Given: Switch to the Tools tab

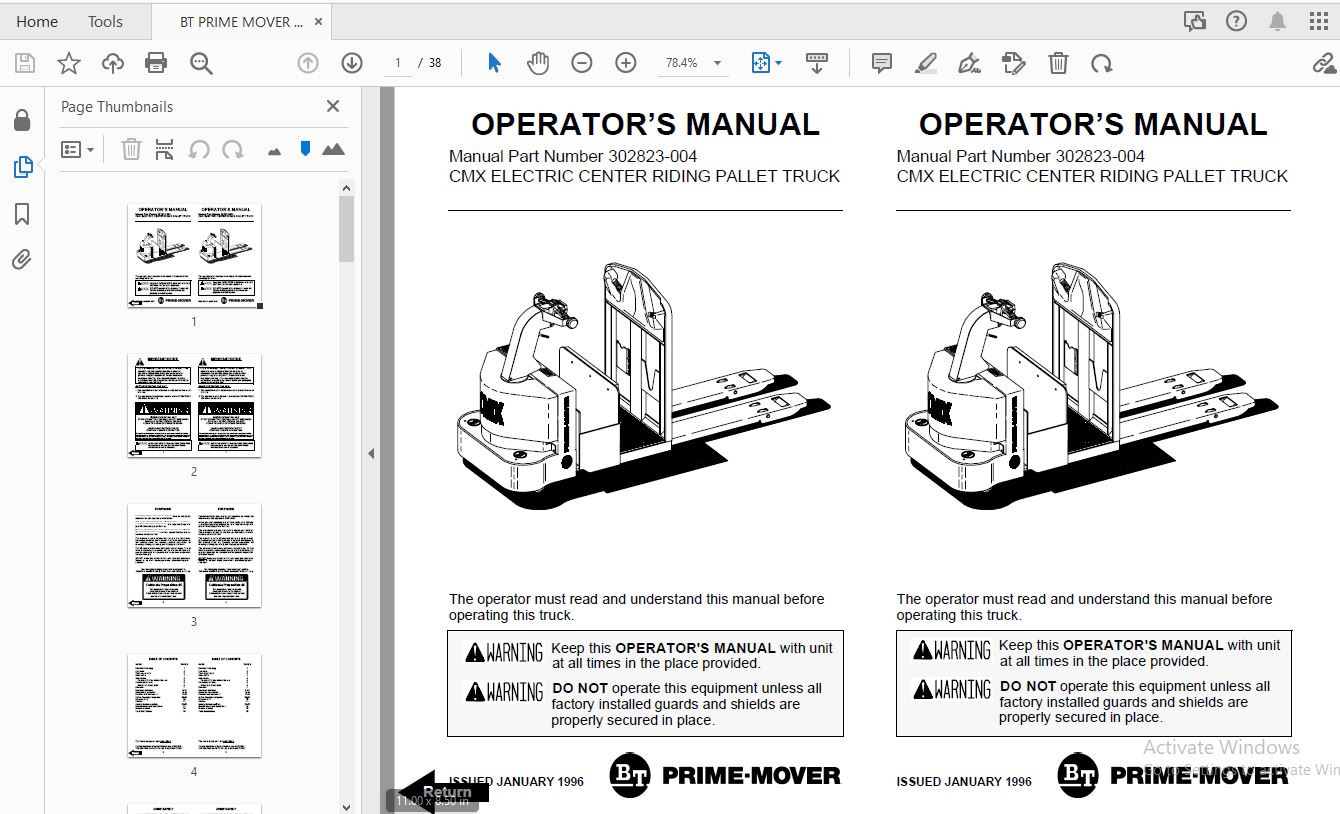Looking at the screenshot, I should tap(105, 21).
